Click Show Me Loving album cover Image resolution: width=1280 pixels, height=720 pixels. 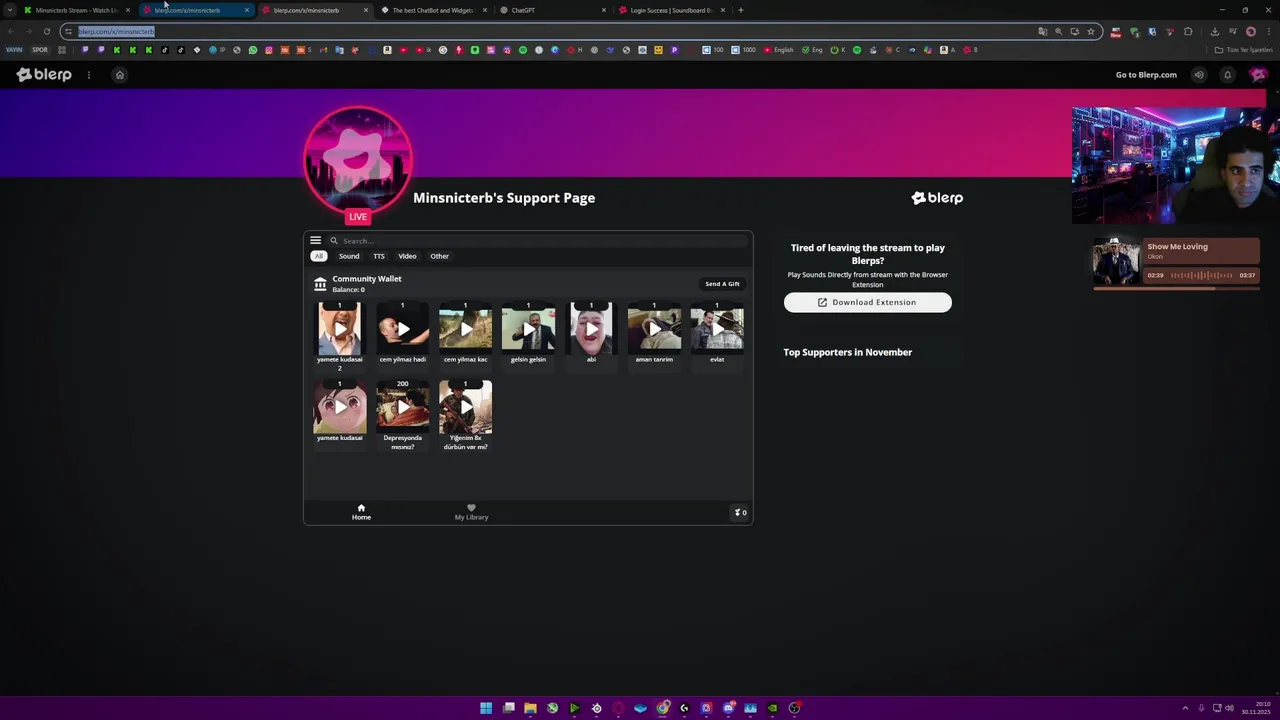[x=1116, y=262]
